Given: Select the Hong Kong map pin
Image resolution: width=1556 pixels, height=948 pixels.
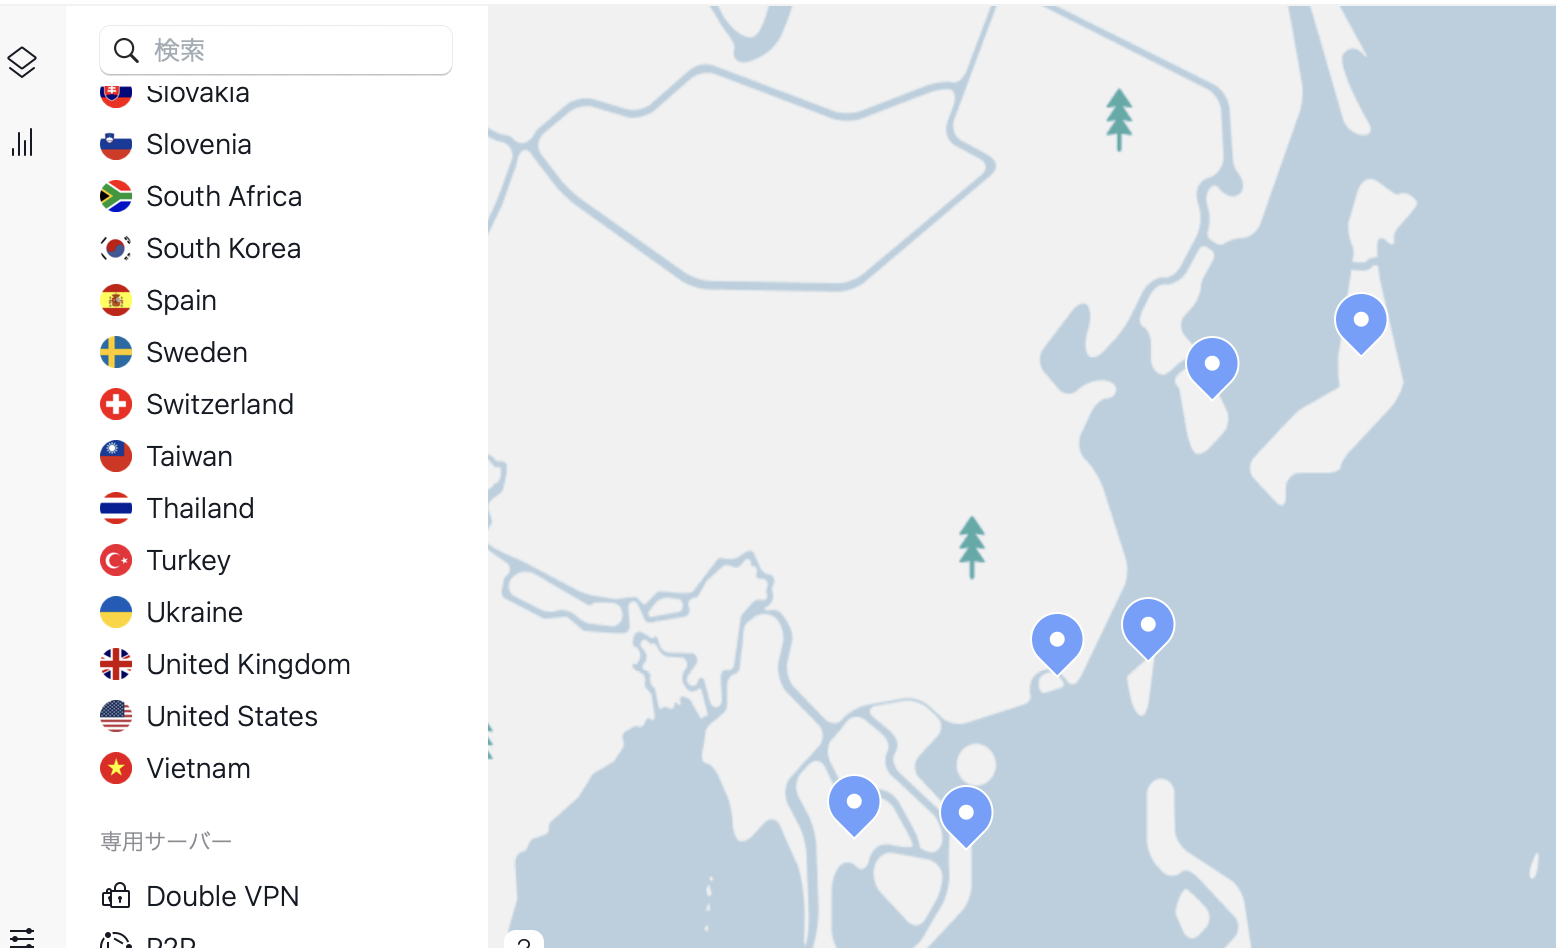Looking at the screenshot, I should (x=1057, y=643).
